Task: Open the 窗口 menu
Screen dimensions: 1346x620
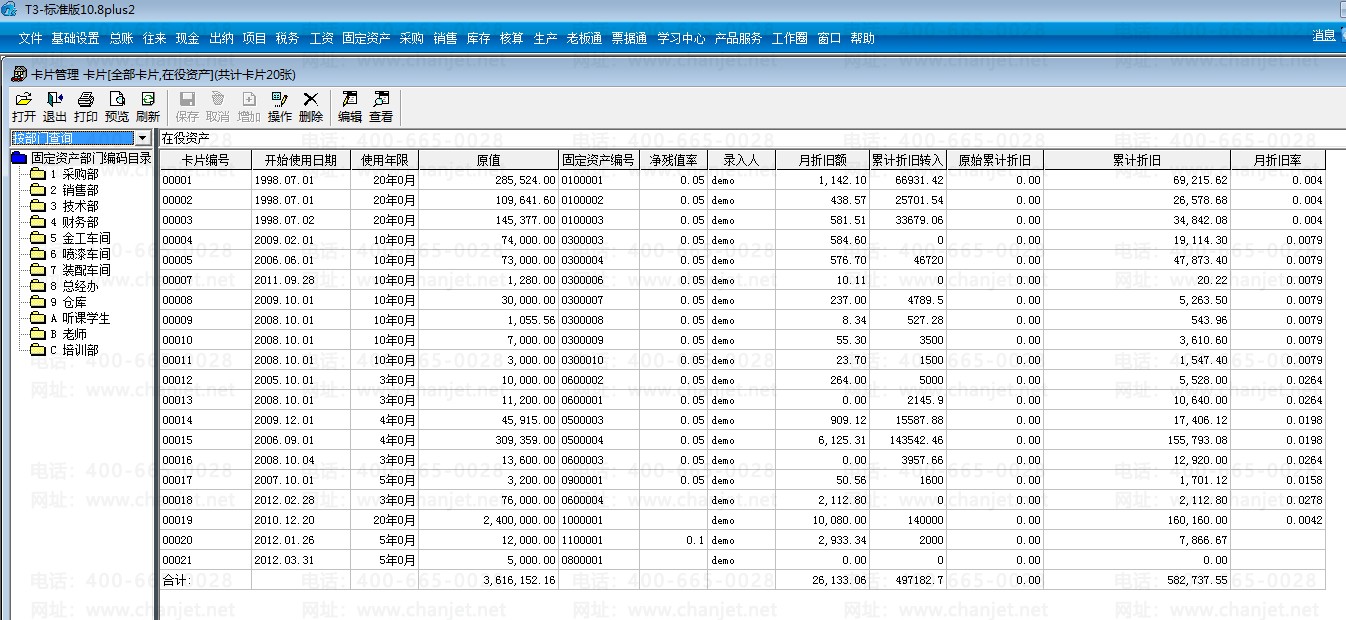Action: point(829,38)
